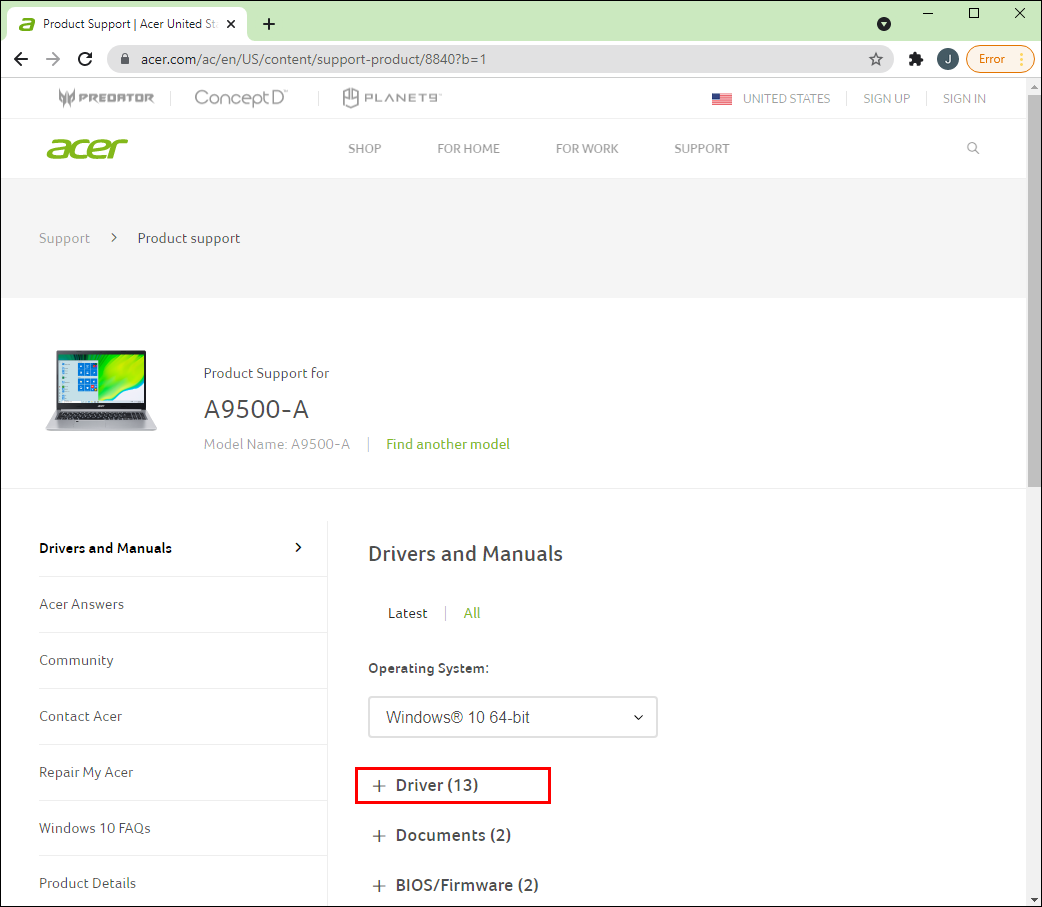Go to homepage via Acer logo
Screen dimensions: 1042x907
(87, 148)
